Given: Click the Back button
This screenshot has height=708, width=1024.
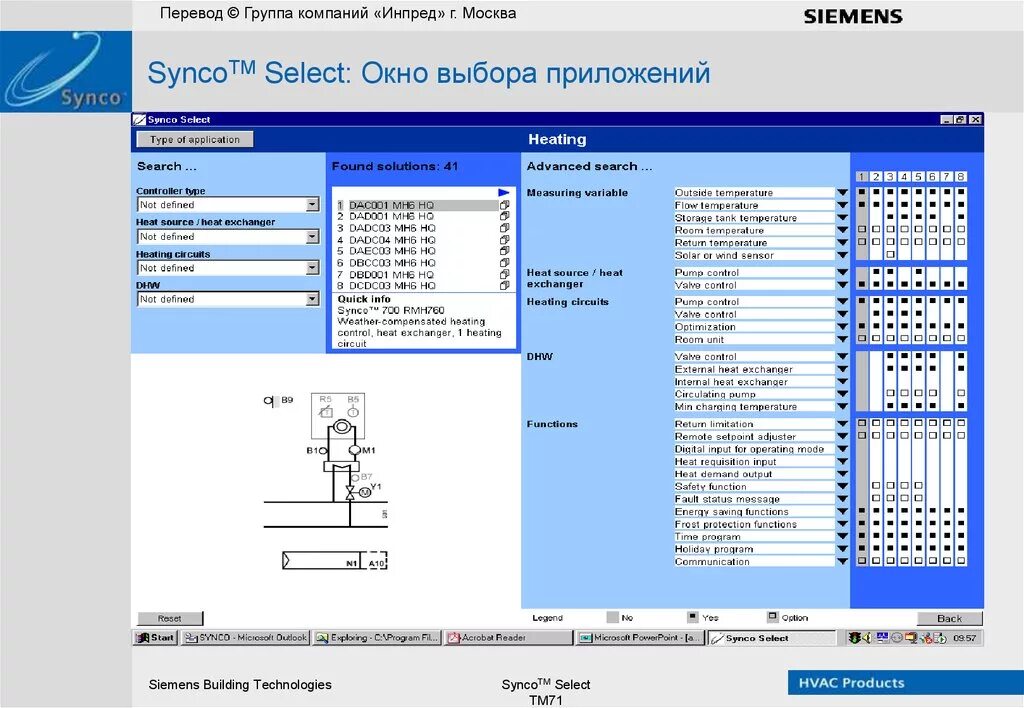Looking at the screenshot, I should click(x=950, y=619).
